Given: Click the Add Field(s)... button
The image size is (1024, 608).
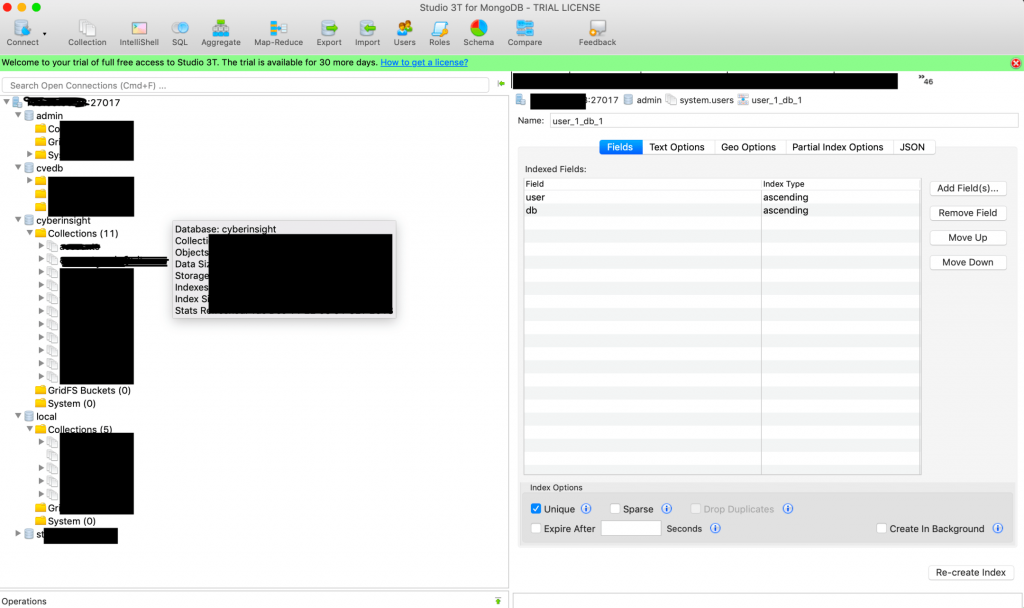Looking at the screenshot, I should 967,188.
